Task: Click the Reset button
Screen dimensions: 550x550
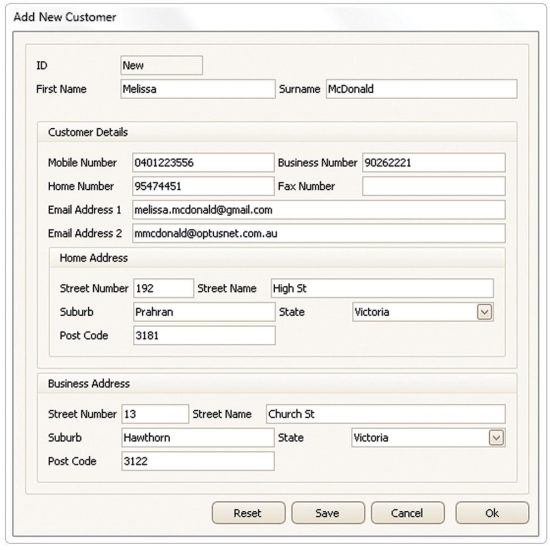Action: (x=248, y=513)
